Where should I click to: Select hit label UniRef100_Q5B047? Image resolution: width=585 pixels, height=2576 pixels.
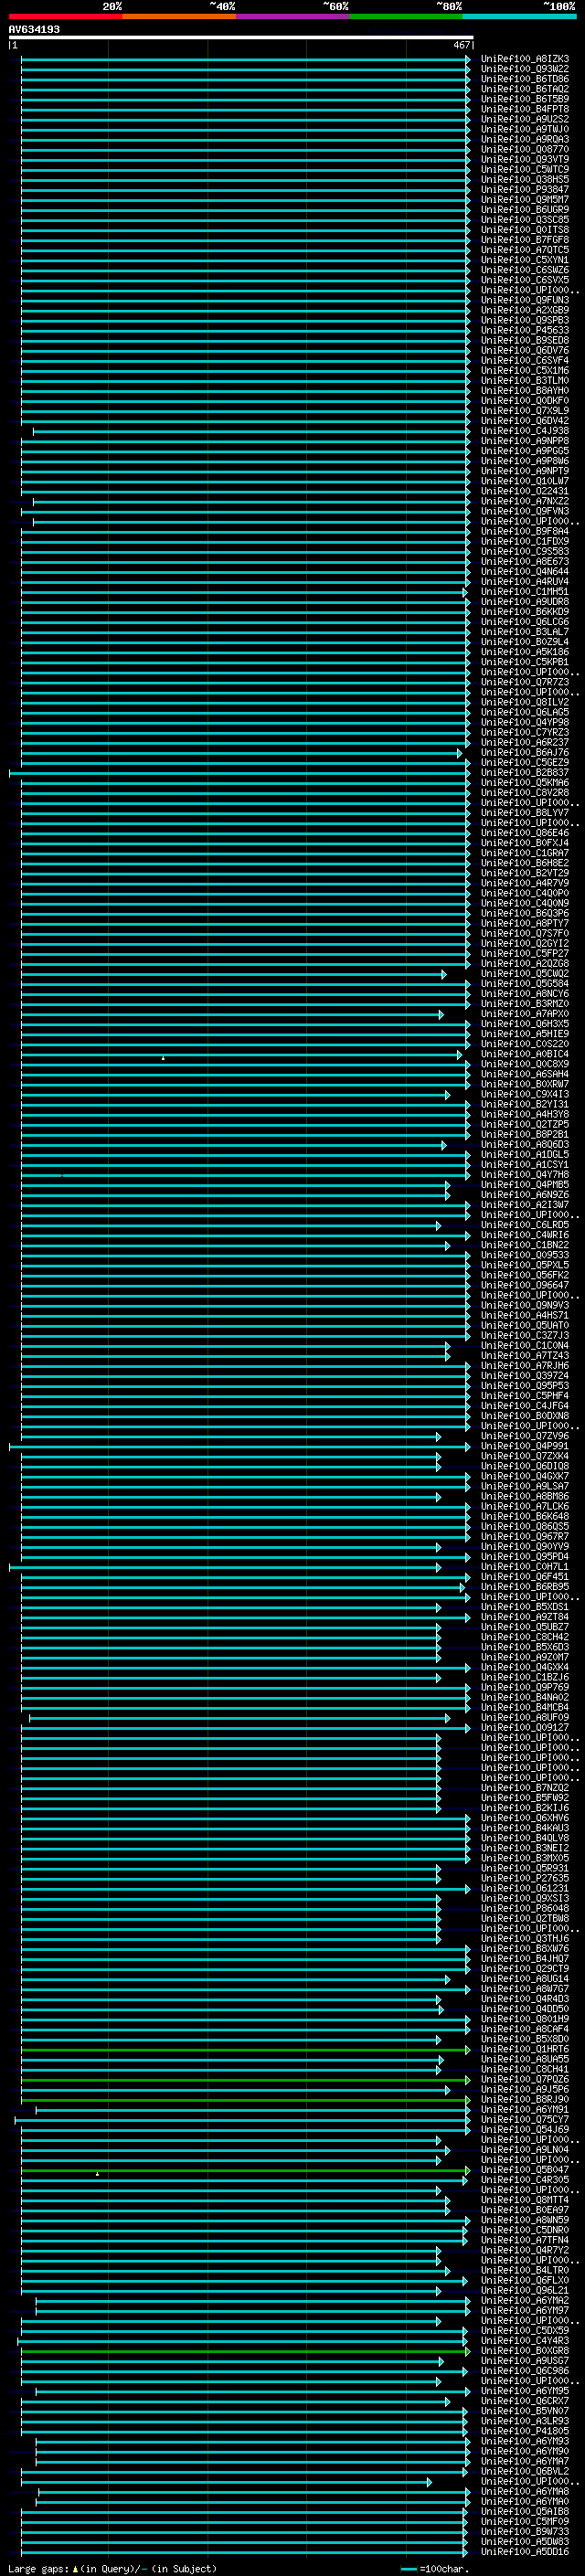(x=525, y=2170)
